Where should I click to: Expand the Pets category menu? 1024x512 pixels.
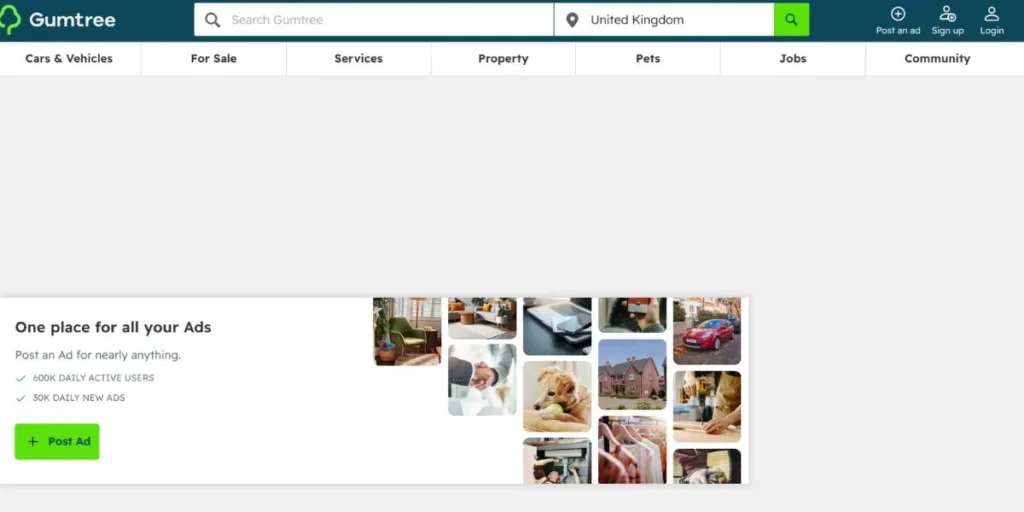(648, 59)
